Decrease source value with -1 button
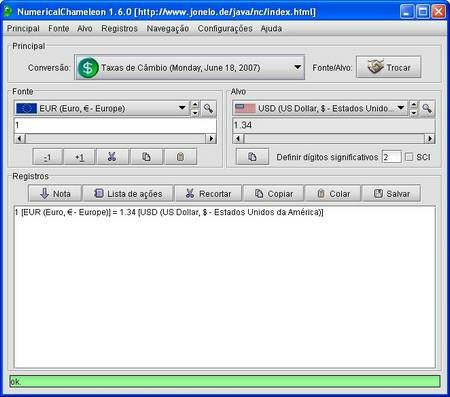Screen dimensions: 450x397 48,157
